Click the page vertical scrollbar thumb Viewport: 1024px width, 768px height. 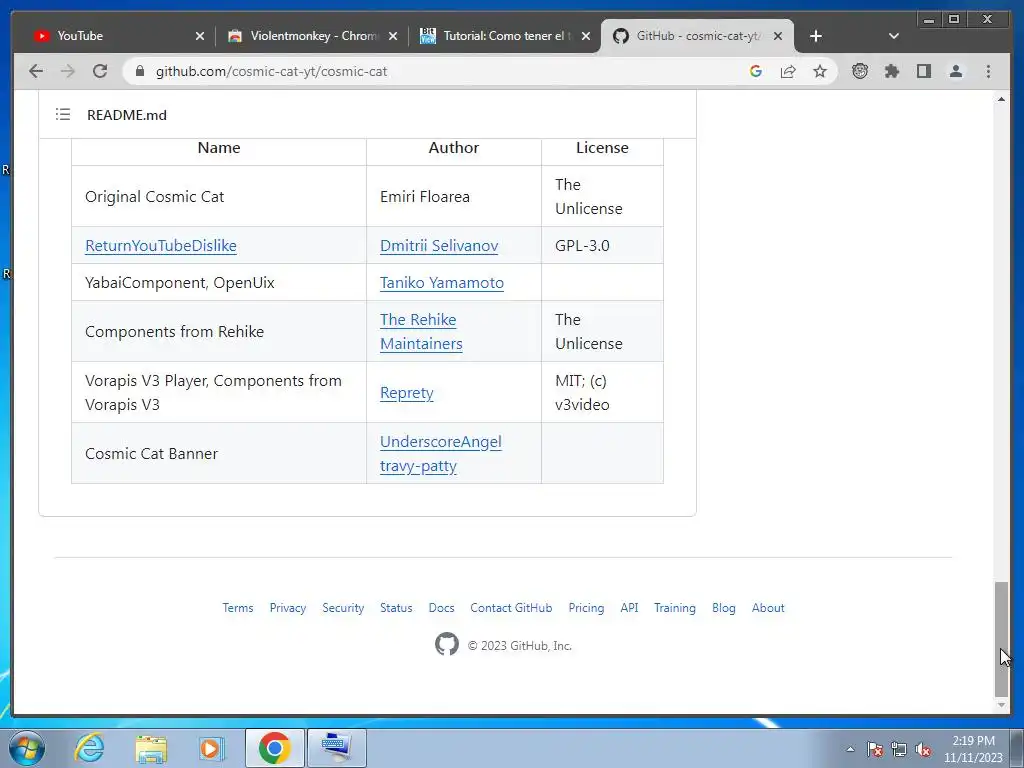pyautogui.click(x=1001, y=639)
